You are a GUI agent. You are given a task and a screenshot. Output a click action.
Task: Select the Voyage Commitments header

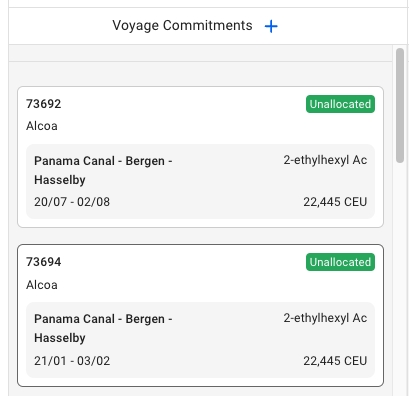tap(182, 26)
